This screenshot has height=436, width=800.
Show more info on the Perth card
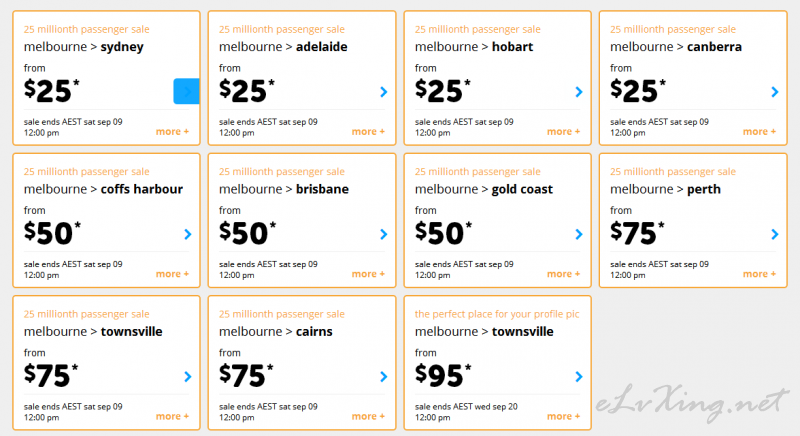760,274
